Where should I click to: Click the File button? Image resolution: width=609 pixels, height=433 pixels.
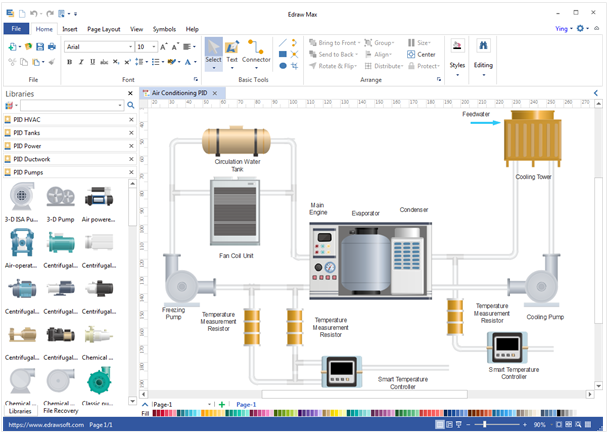click(17, 29)
